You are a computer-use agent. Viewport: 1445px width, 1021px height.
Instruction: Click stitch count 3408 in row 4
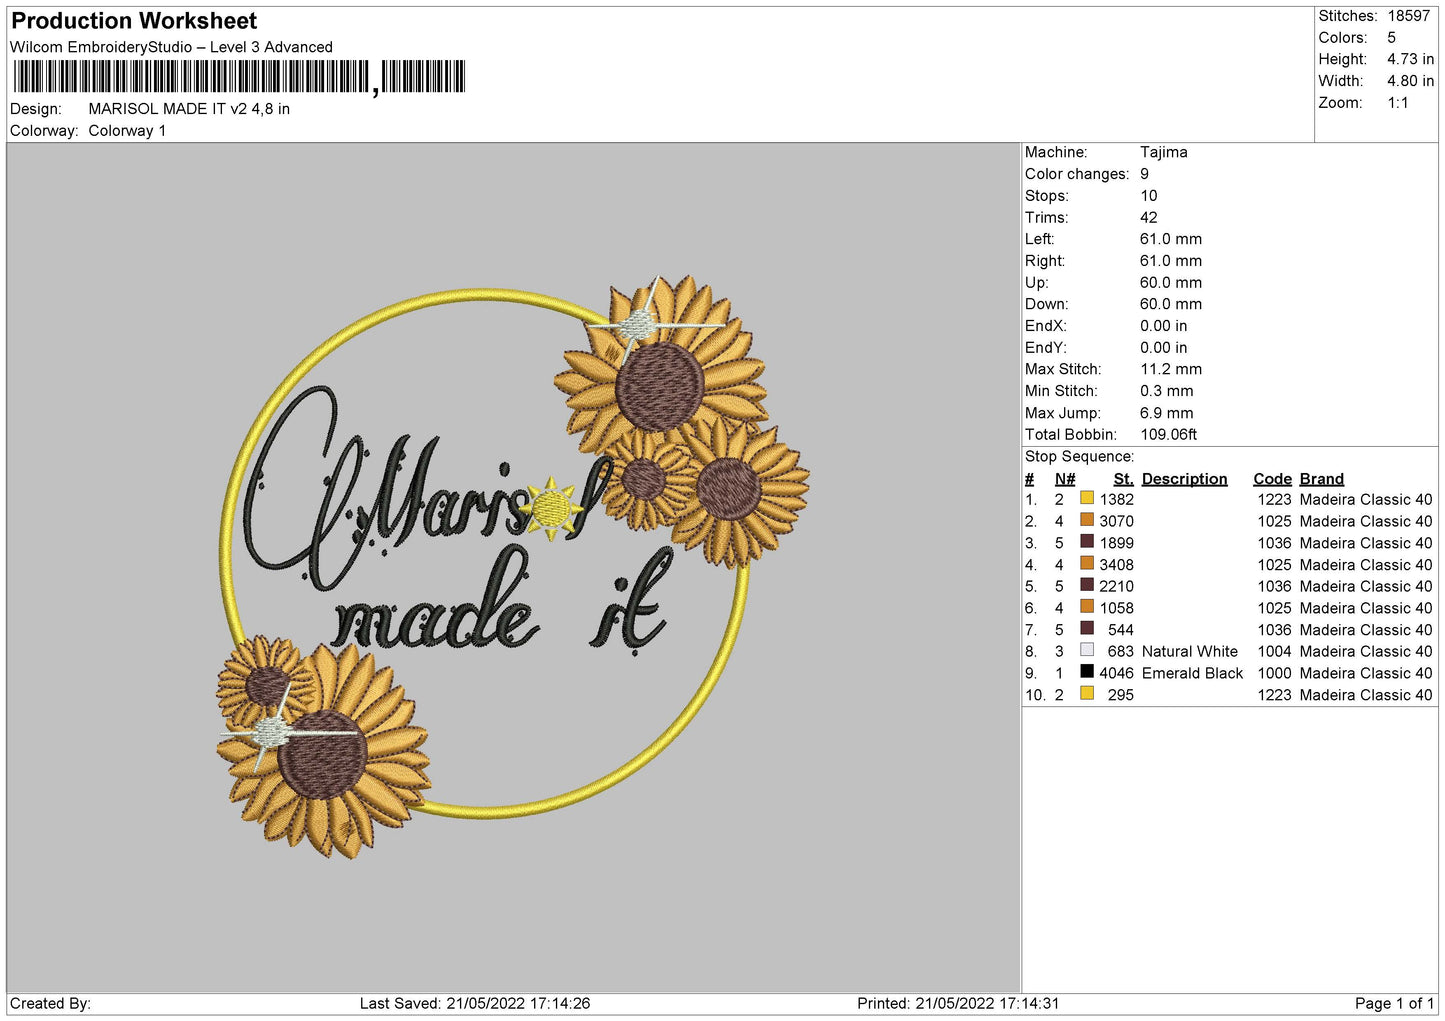pyautogui.click(x=1117, y=565)
